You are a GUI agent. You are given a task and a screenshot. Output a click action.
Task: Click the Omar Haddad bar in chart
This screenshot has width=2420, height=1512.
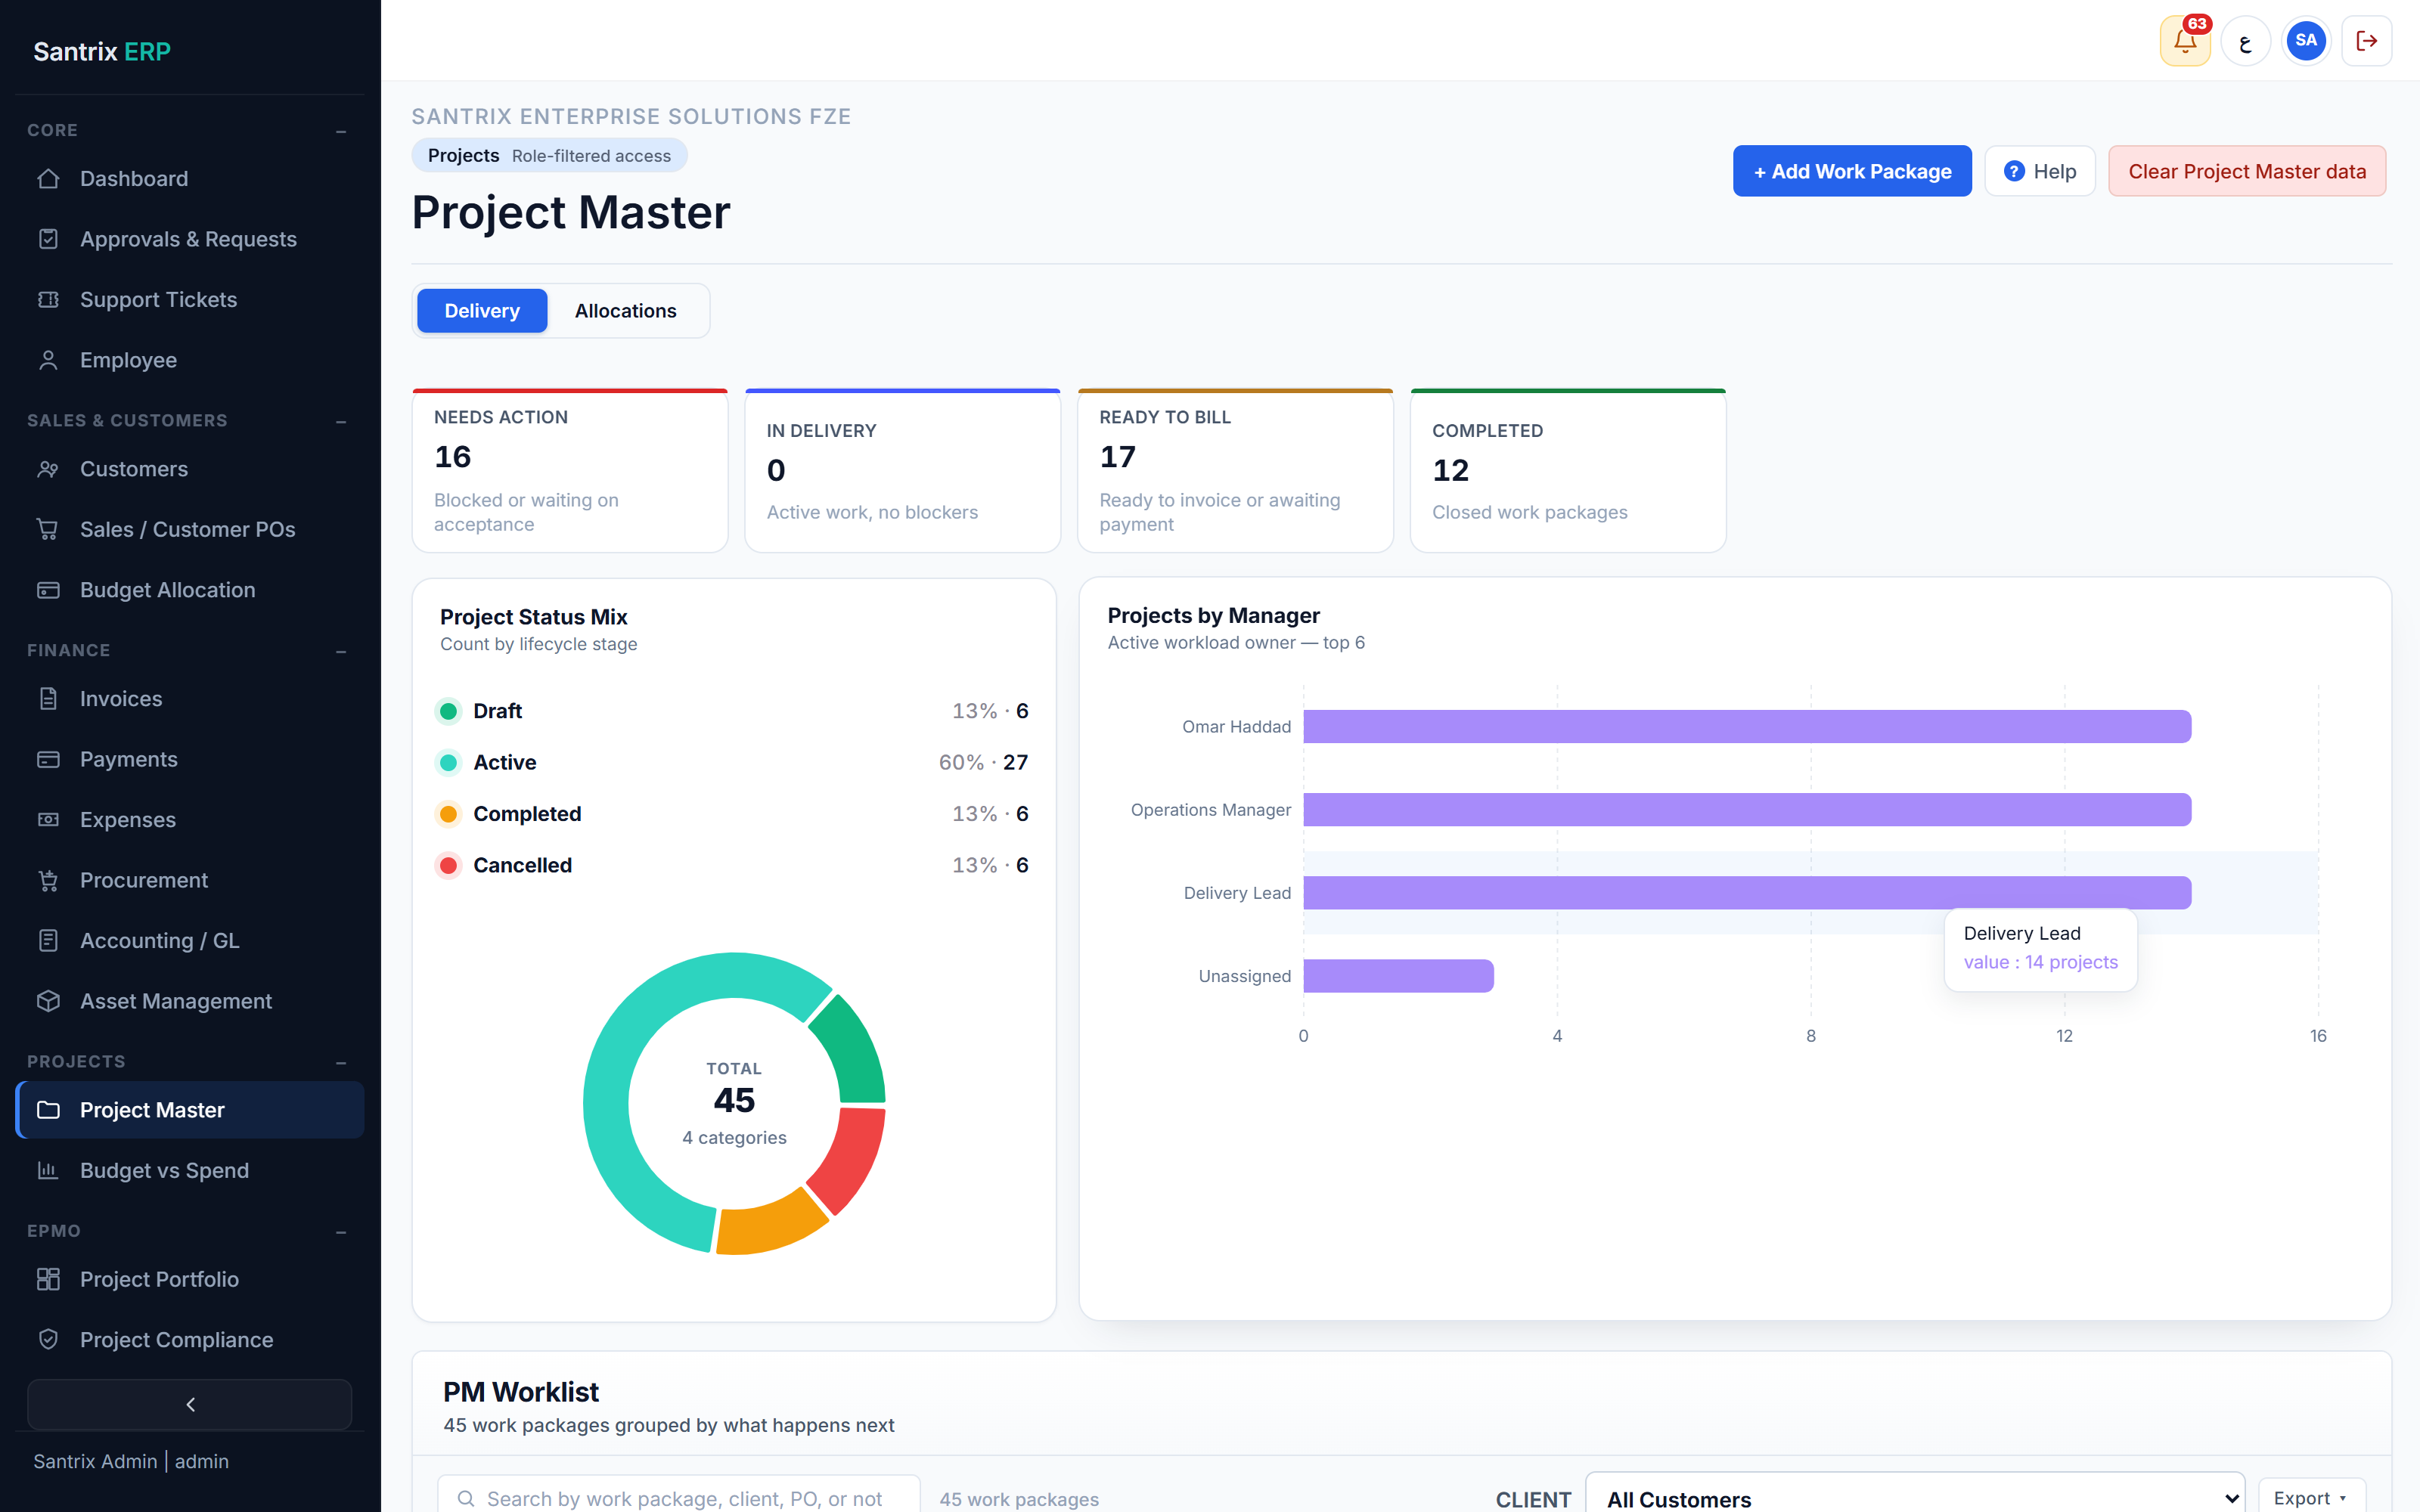(1747, 727)
